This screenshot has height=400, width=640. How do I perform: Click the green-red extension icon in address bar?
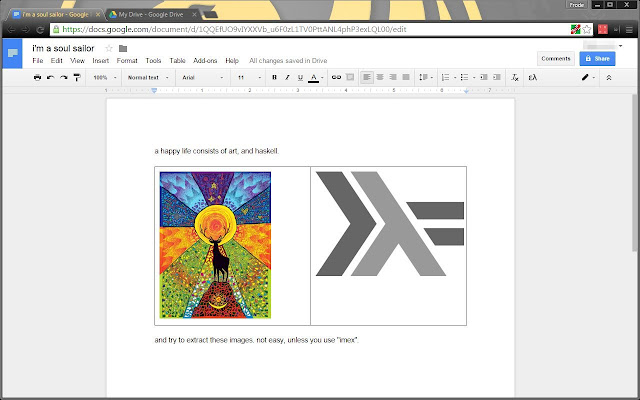(x=576, y=29)
